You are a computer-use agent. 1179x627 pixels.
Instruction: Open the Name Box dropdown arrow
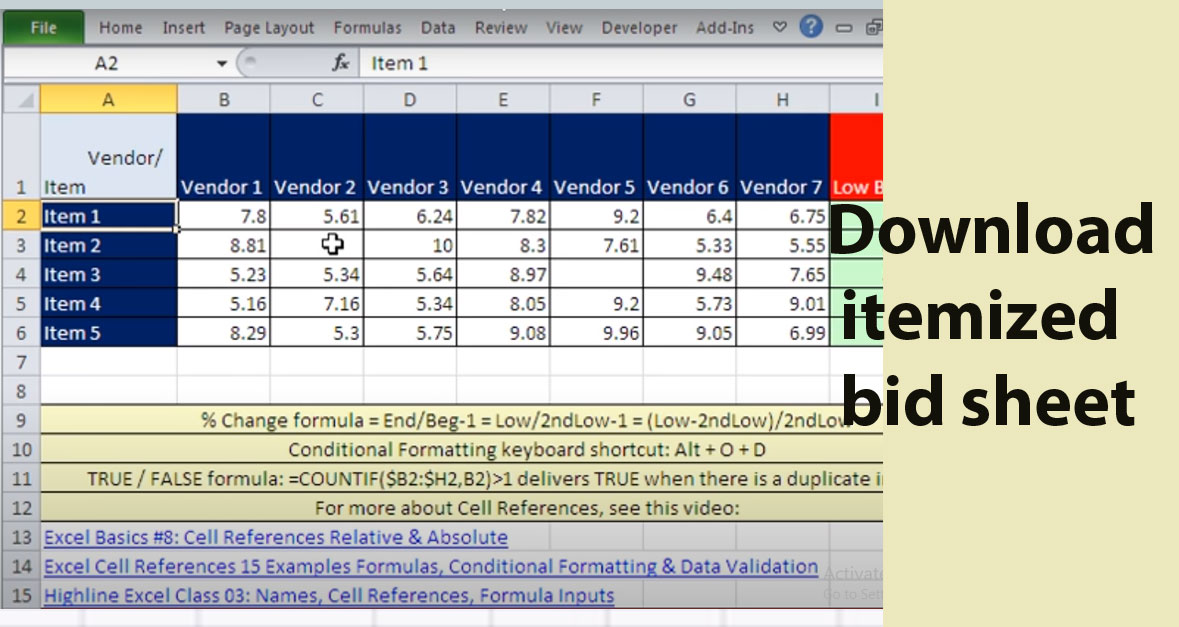click(x=222, y=61)
